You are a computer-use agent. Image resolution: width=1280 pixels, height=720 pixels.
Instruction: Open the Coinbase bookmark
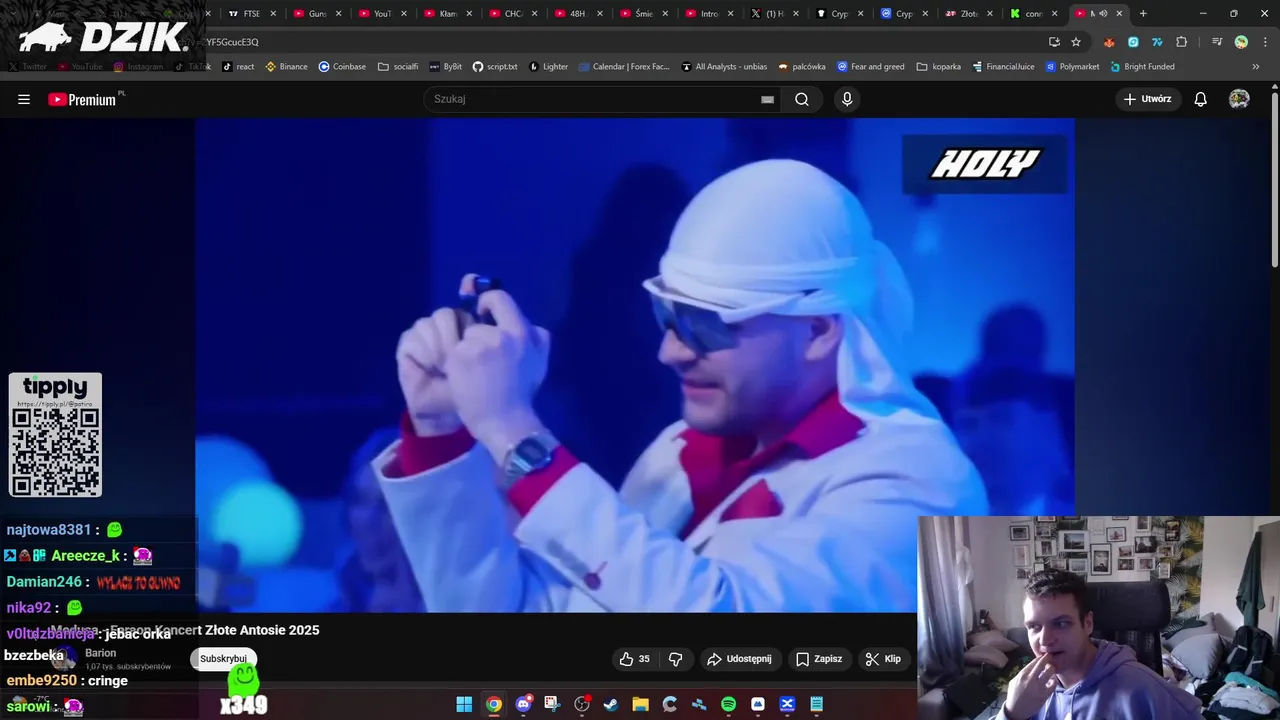(342, 67)
